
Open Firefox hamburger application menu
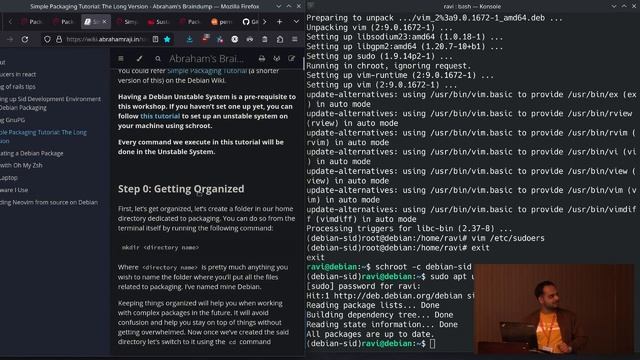click(294, 39)
